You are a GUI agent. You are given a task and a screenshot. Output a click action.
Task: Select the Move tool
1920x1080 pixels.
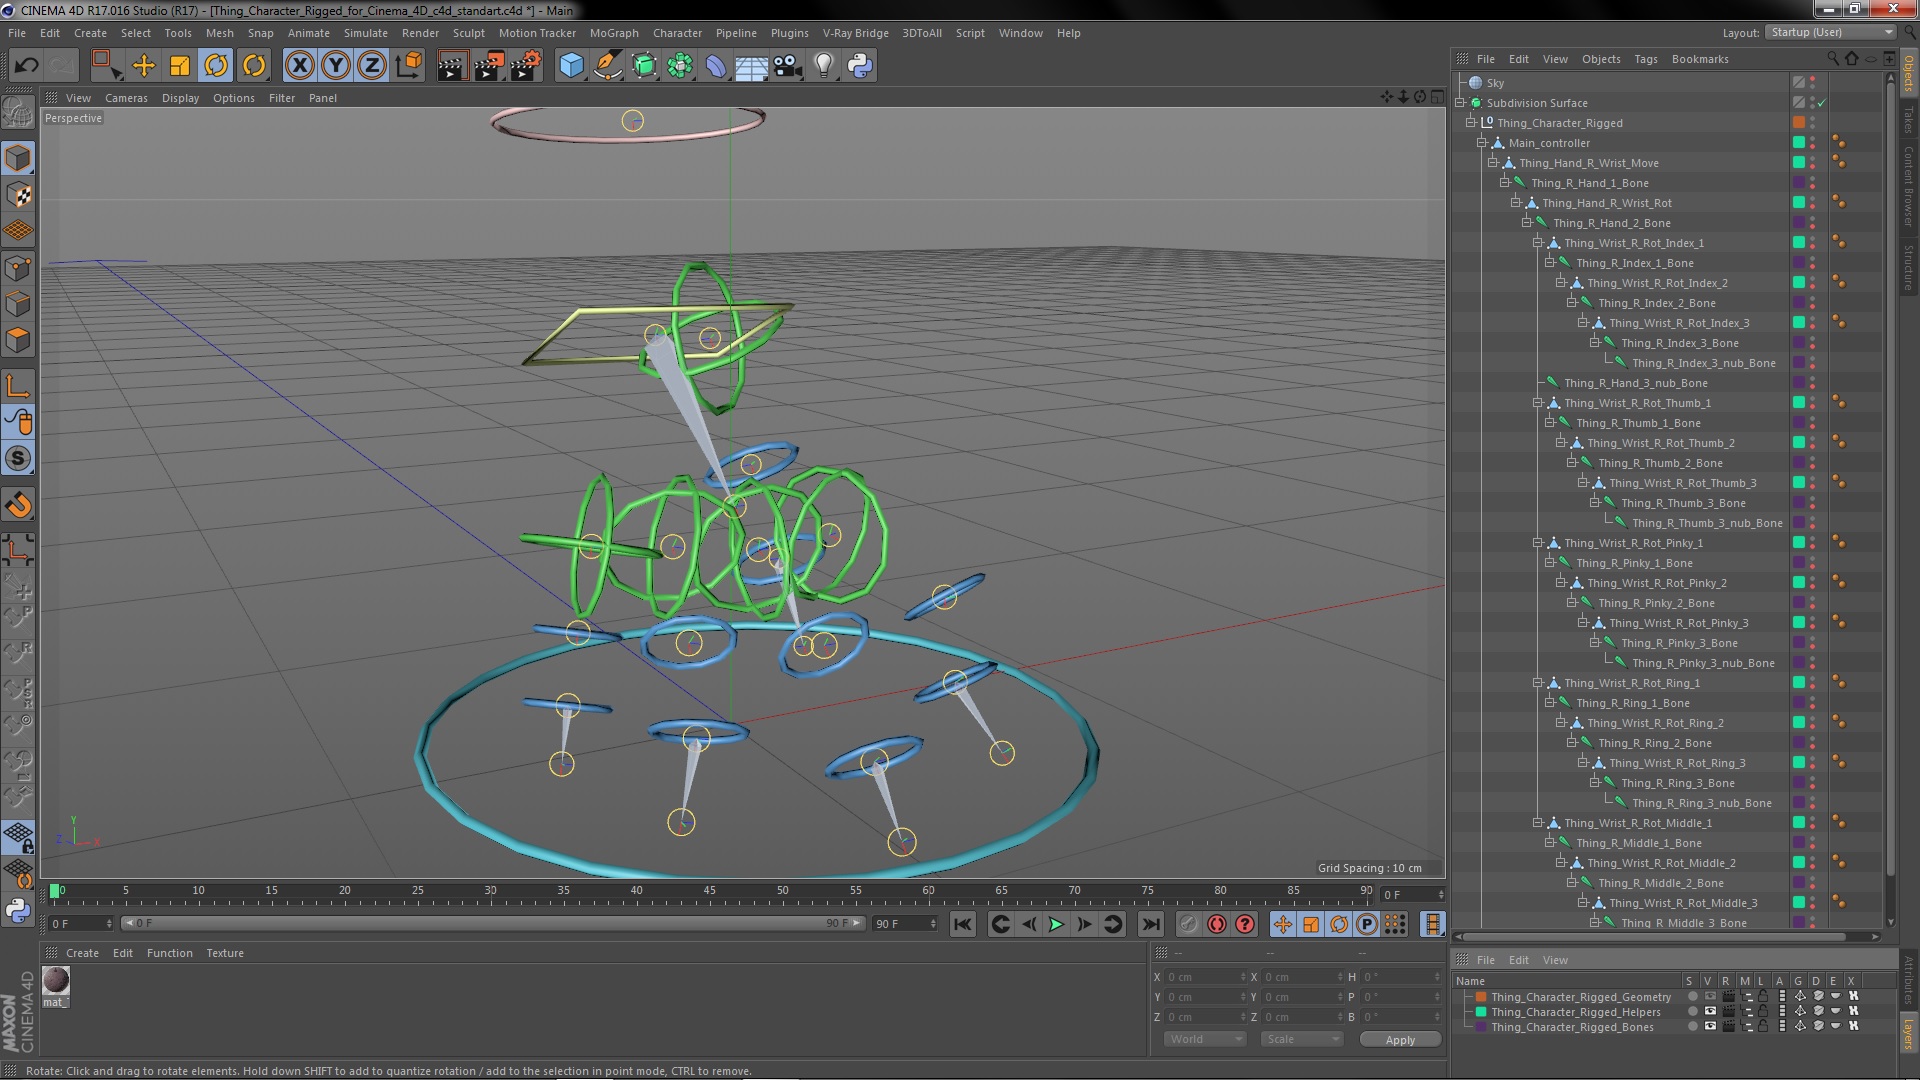pos(143,66)
